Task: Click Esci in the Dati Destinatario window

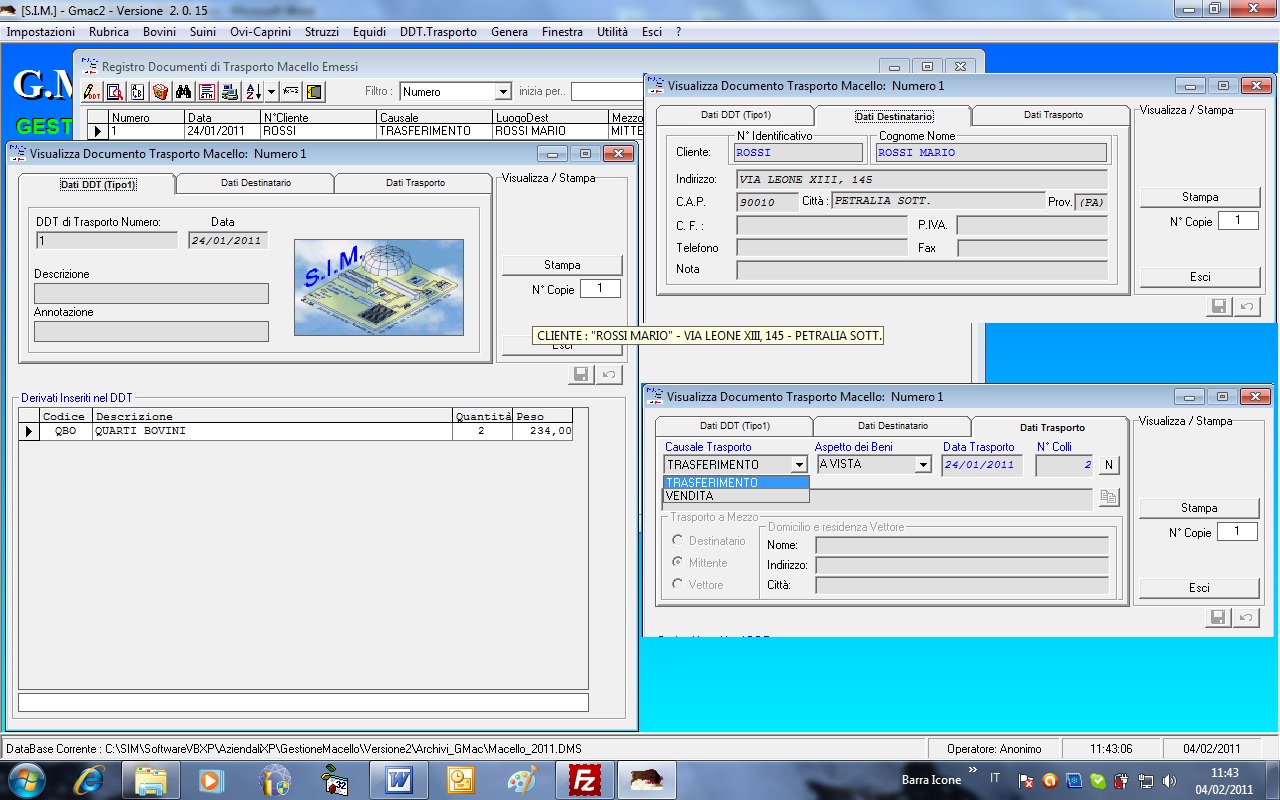Action: click(x=1200, y=277)
